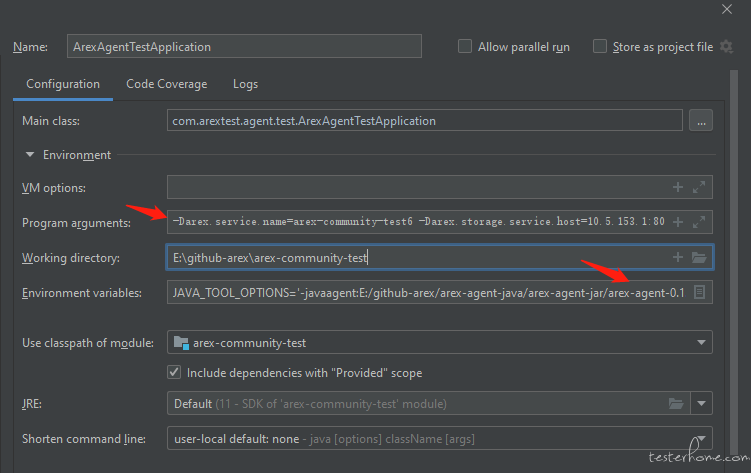Expand the Program arguments field
The image size is (751, 473).
point(699,222)
